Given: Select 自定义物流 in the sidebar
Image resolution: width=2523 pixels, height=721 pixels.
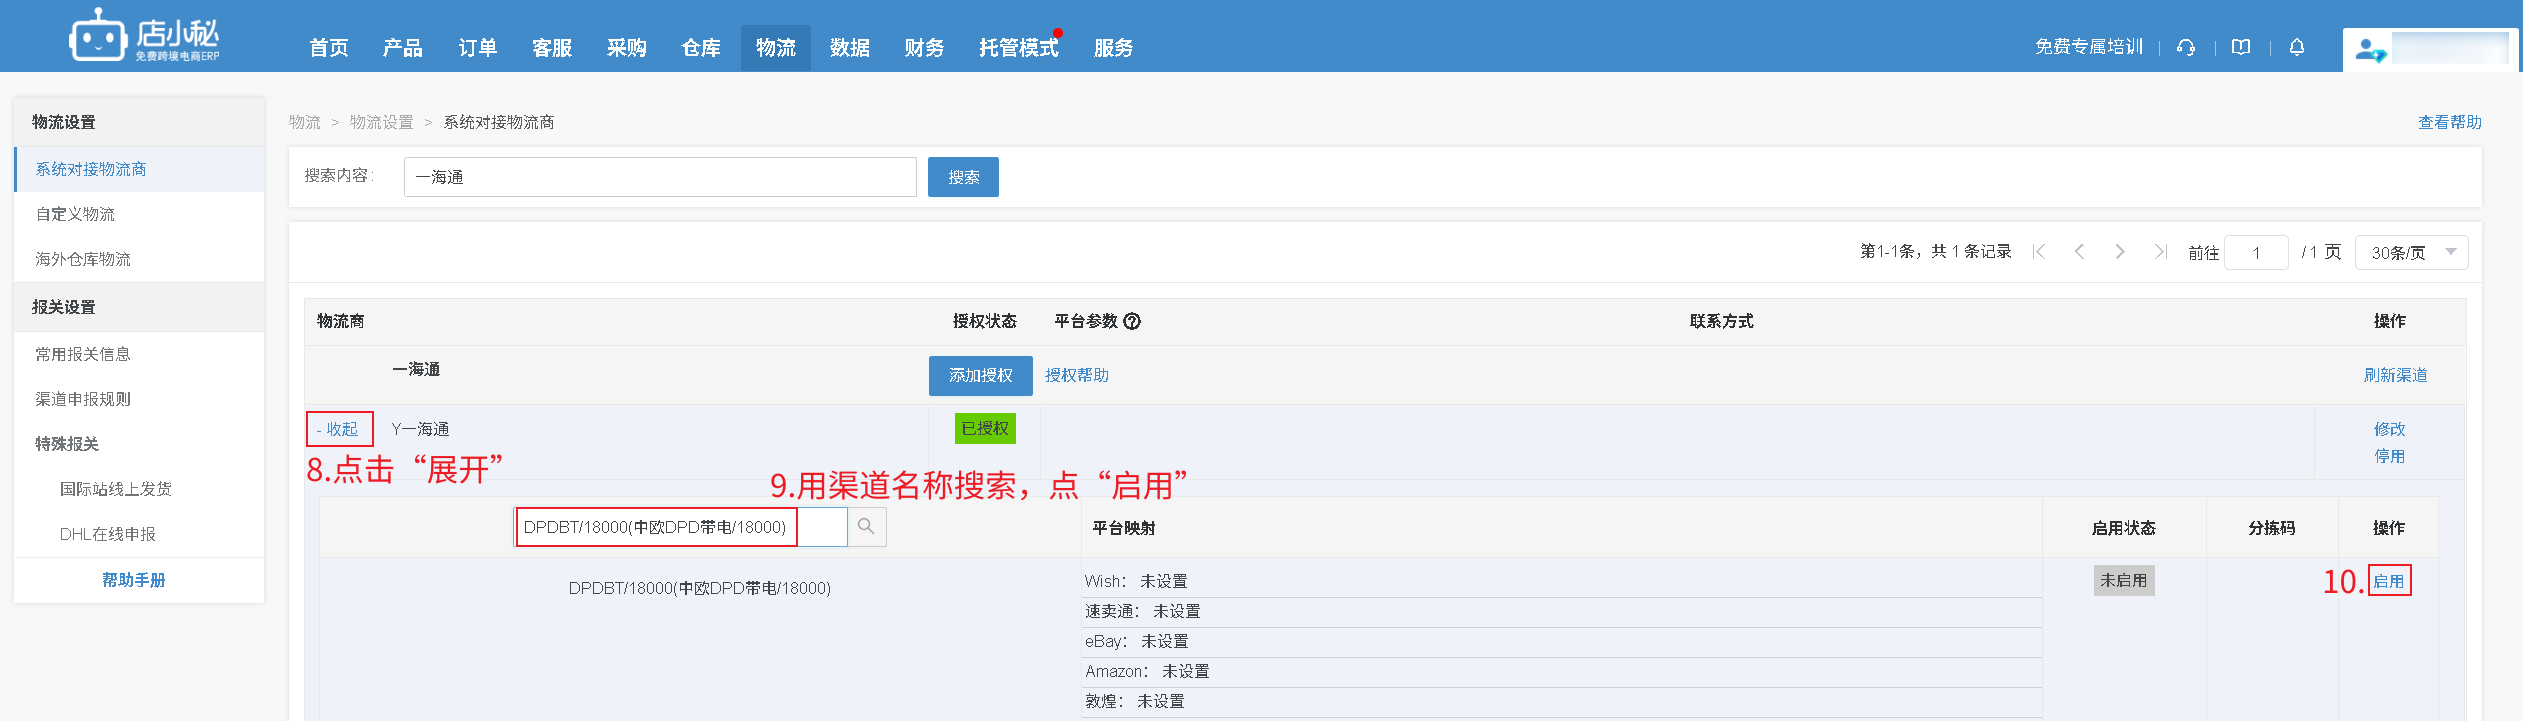Looking at the screenshot, I should pyautogui.click(x=76, y=214).
